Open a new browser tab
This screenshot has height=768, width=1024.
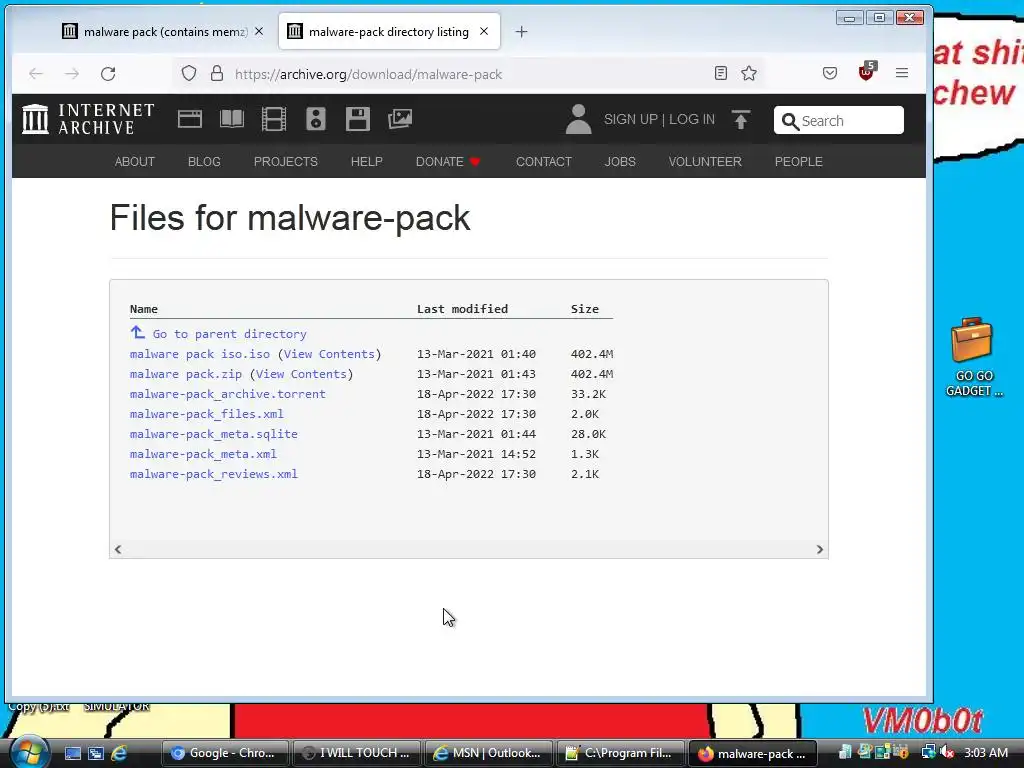pos(521,31)
